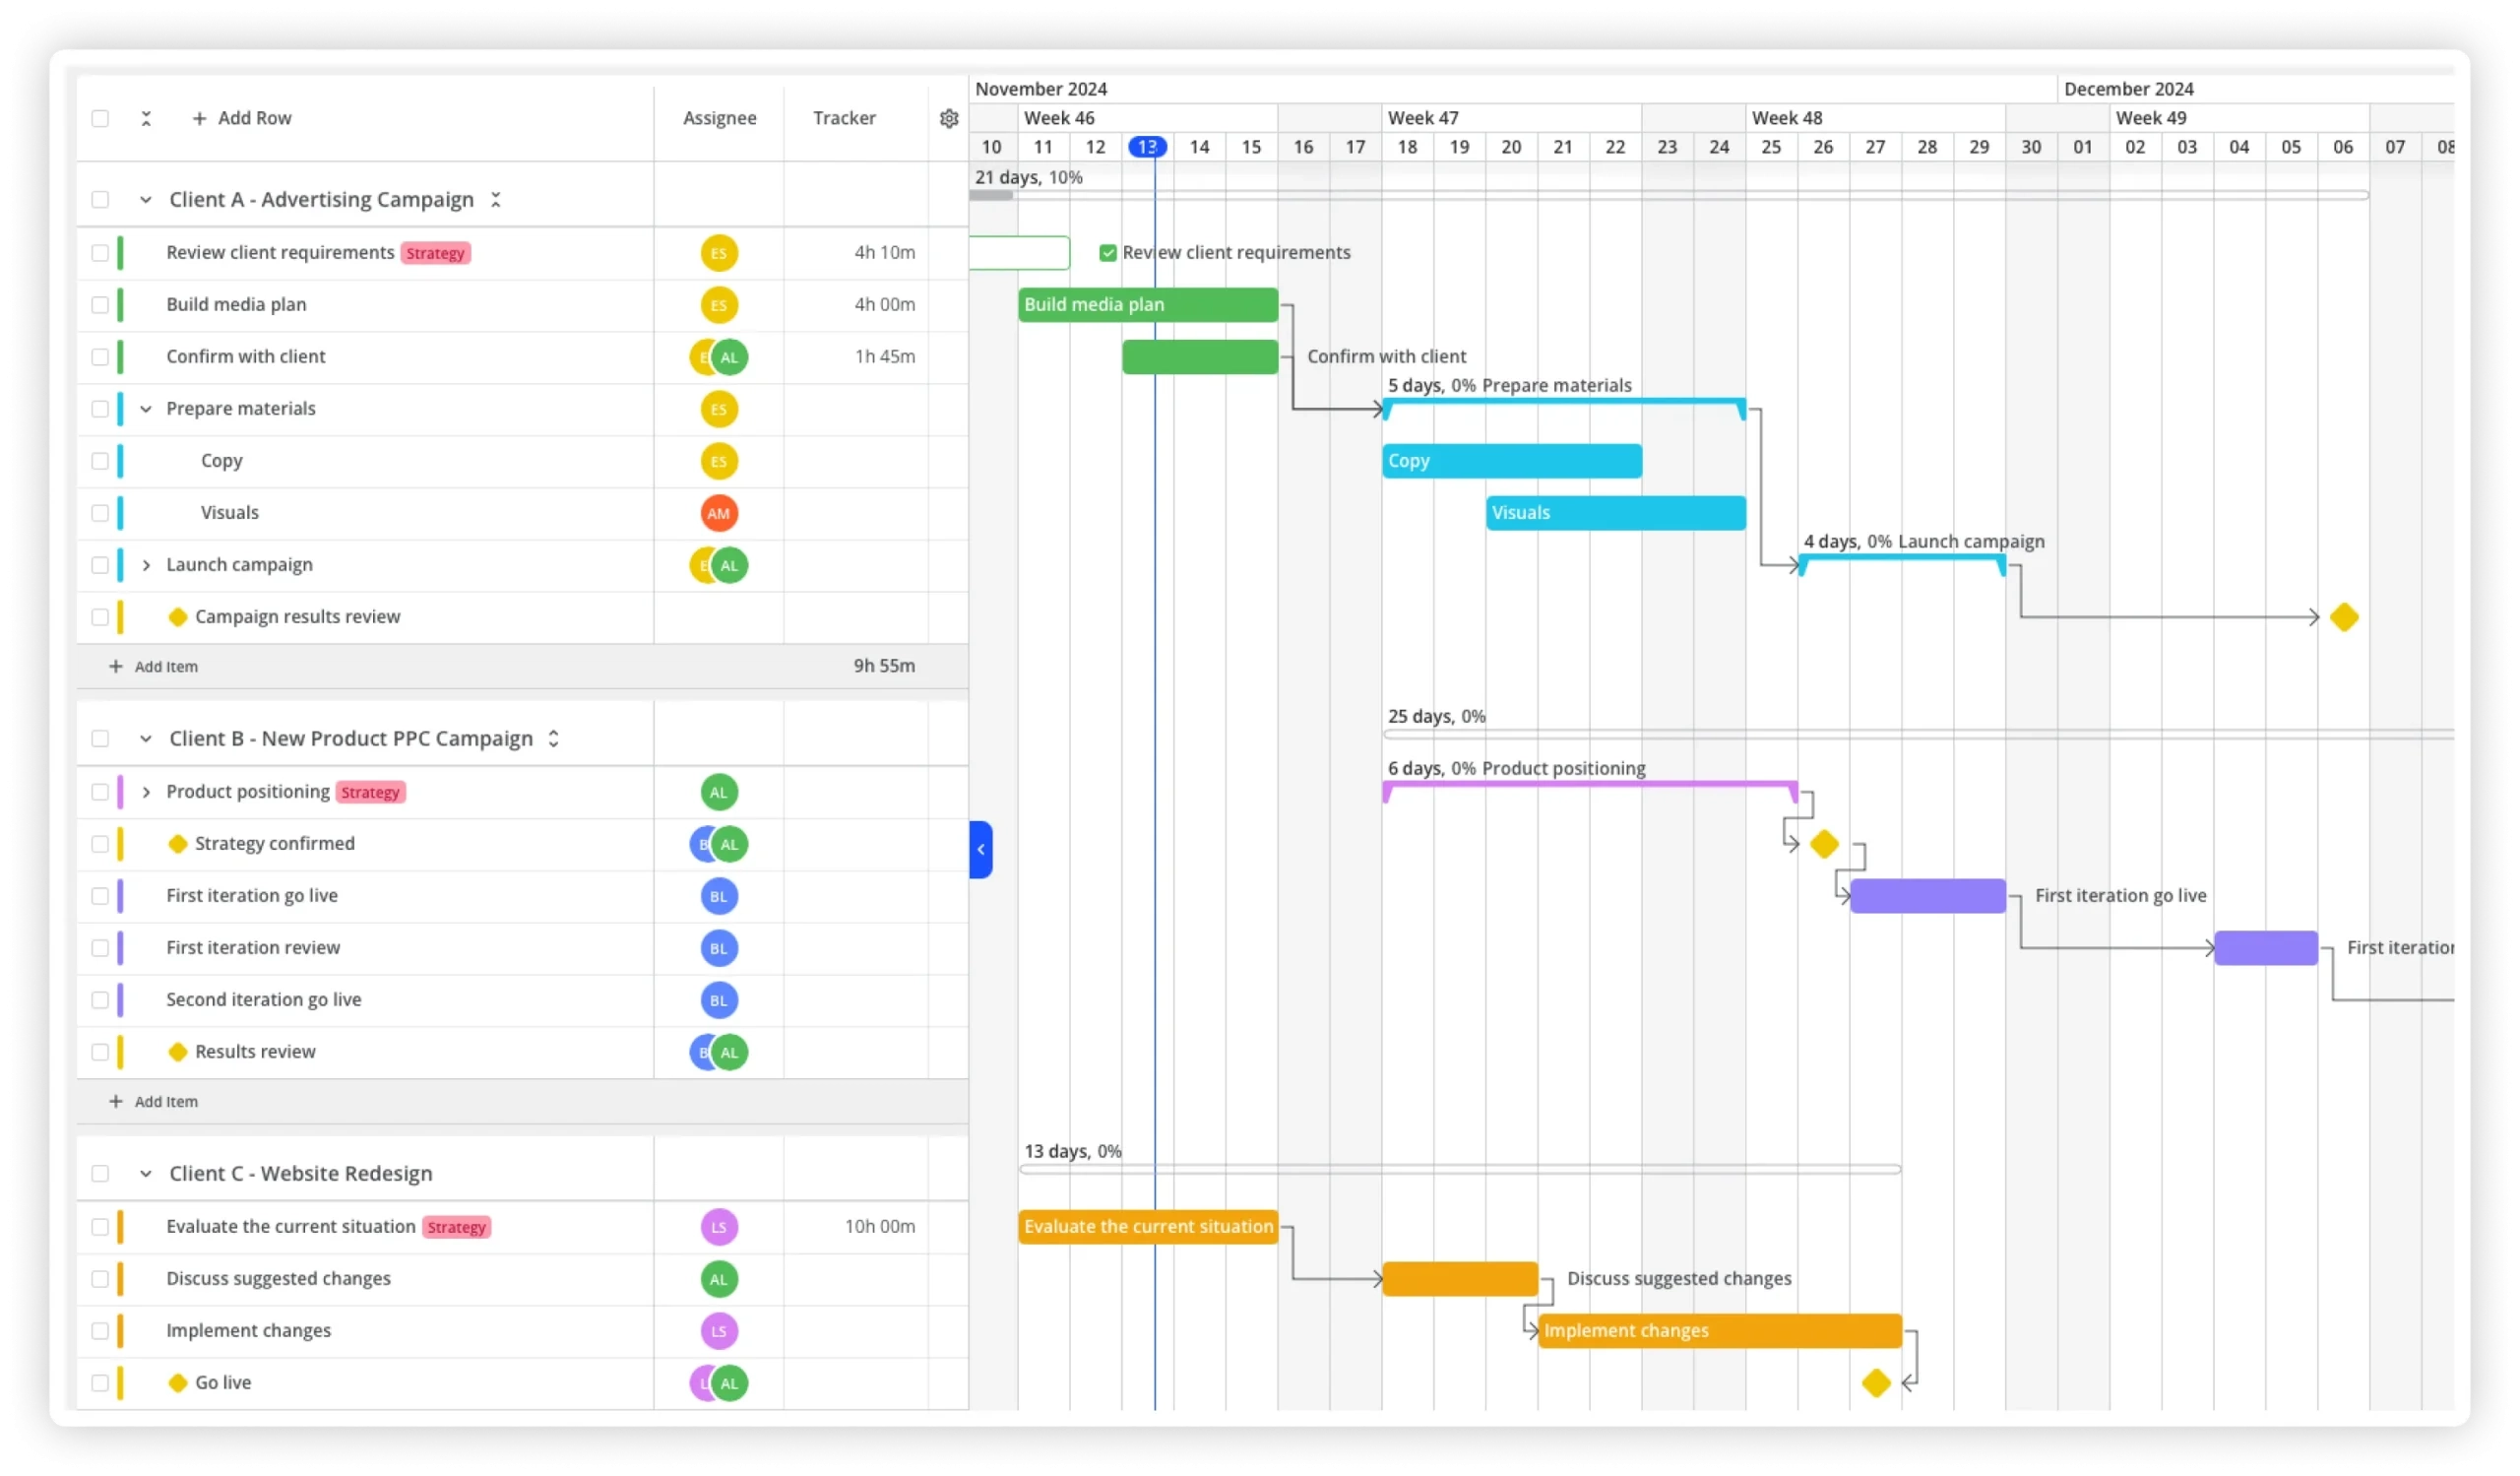Image resolution: width=2520 pixels, height=1476 pixels.
Task: Open the Gantt chart settings gear
Action: click(x=948, y=117)
